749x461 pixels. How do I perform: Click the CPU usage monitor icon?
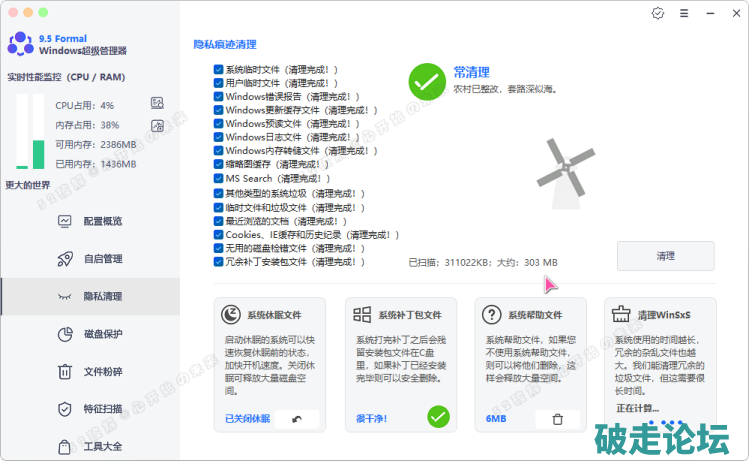pyautogui.click(x=157, y=103)
